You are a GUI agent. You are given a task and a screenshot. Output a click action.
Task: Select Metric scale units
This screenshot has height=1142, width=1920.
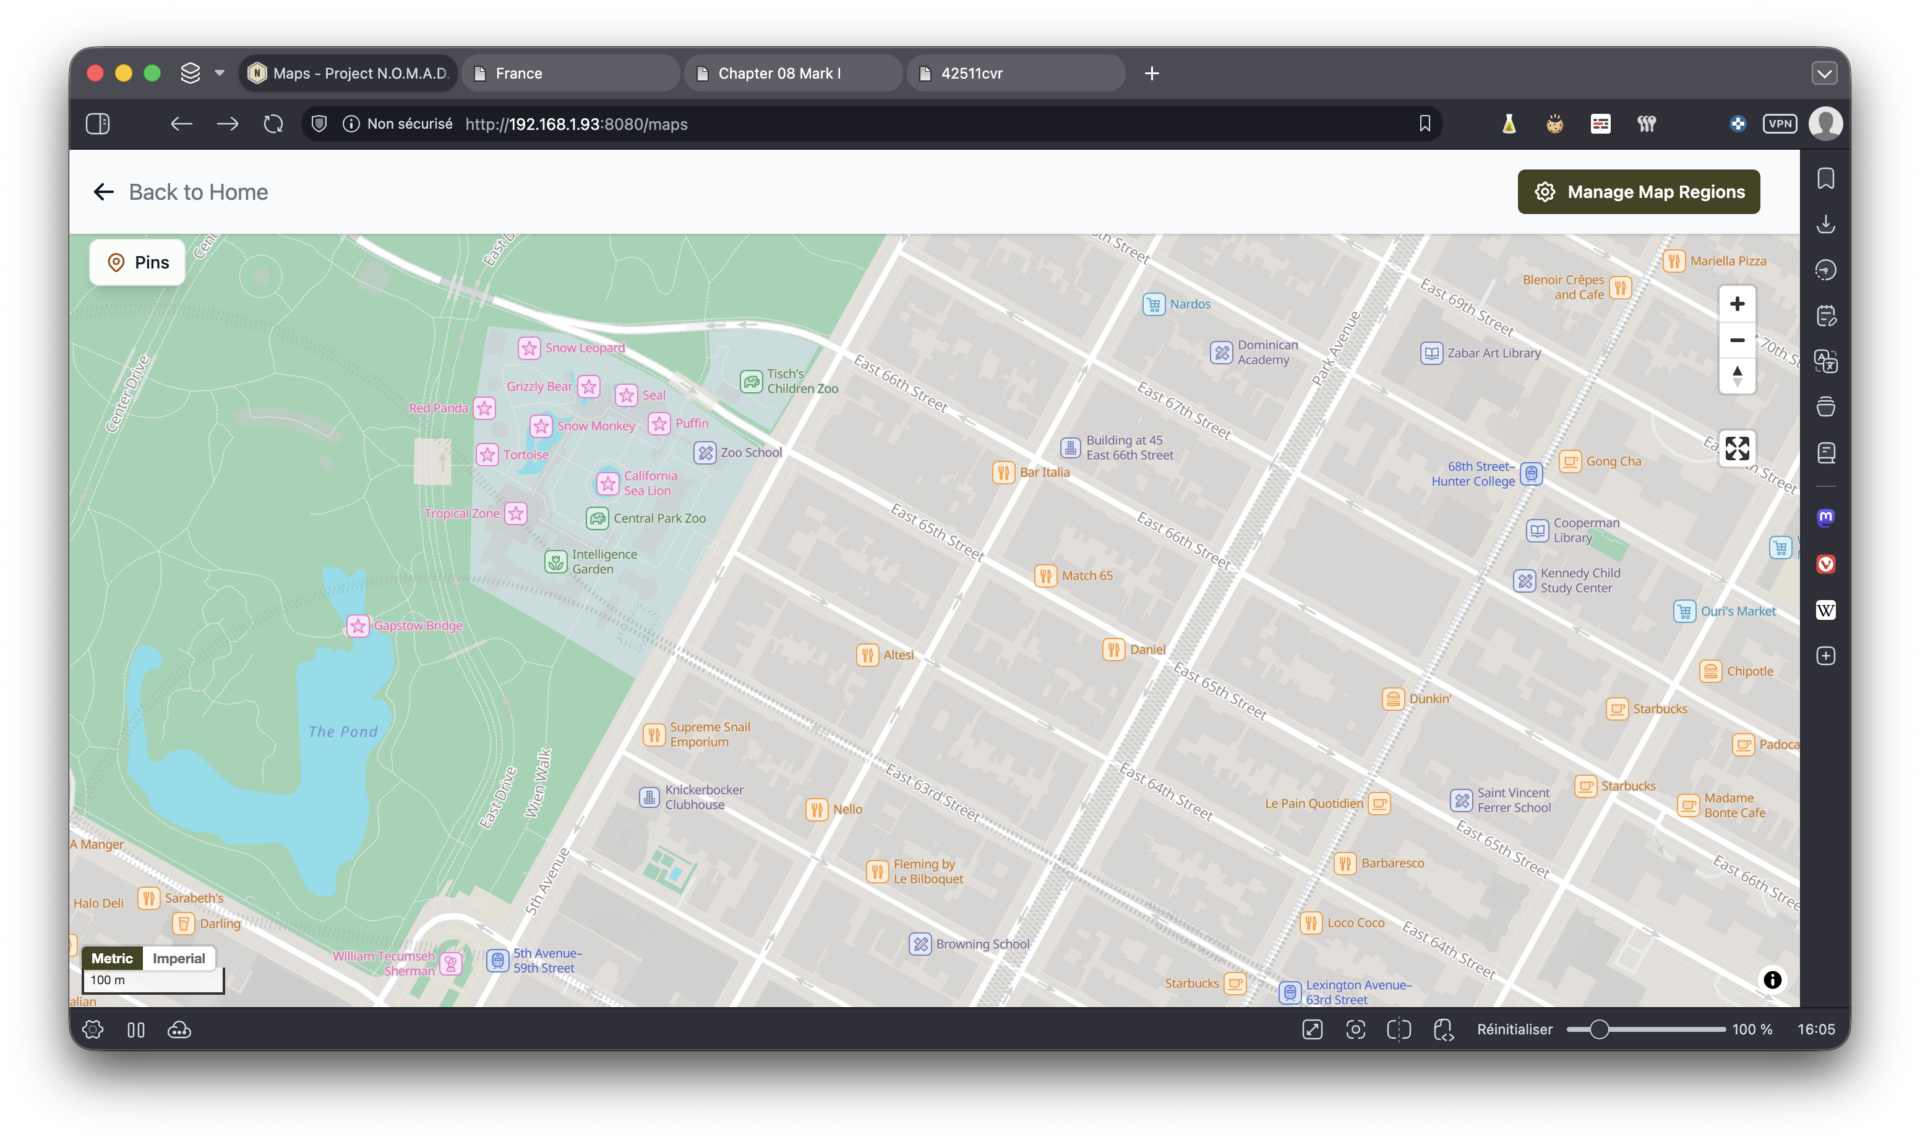112,958
